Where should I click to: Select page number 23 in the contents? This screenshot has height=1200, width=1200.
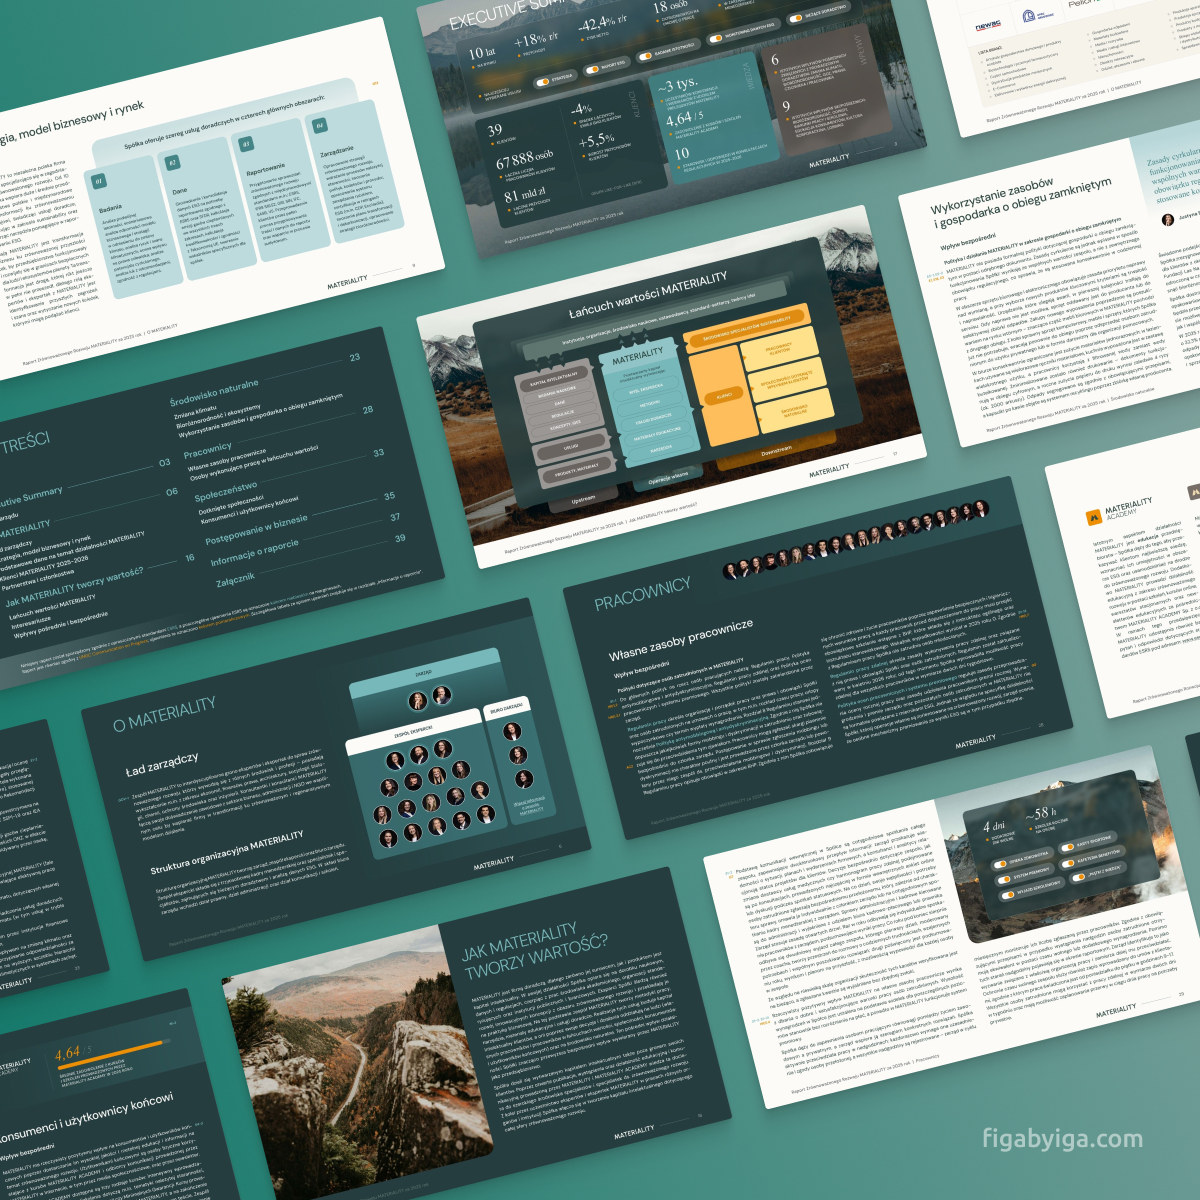tap(355, 357)
